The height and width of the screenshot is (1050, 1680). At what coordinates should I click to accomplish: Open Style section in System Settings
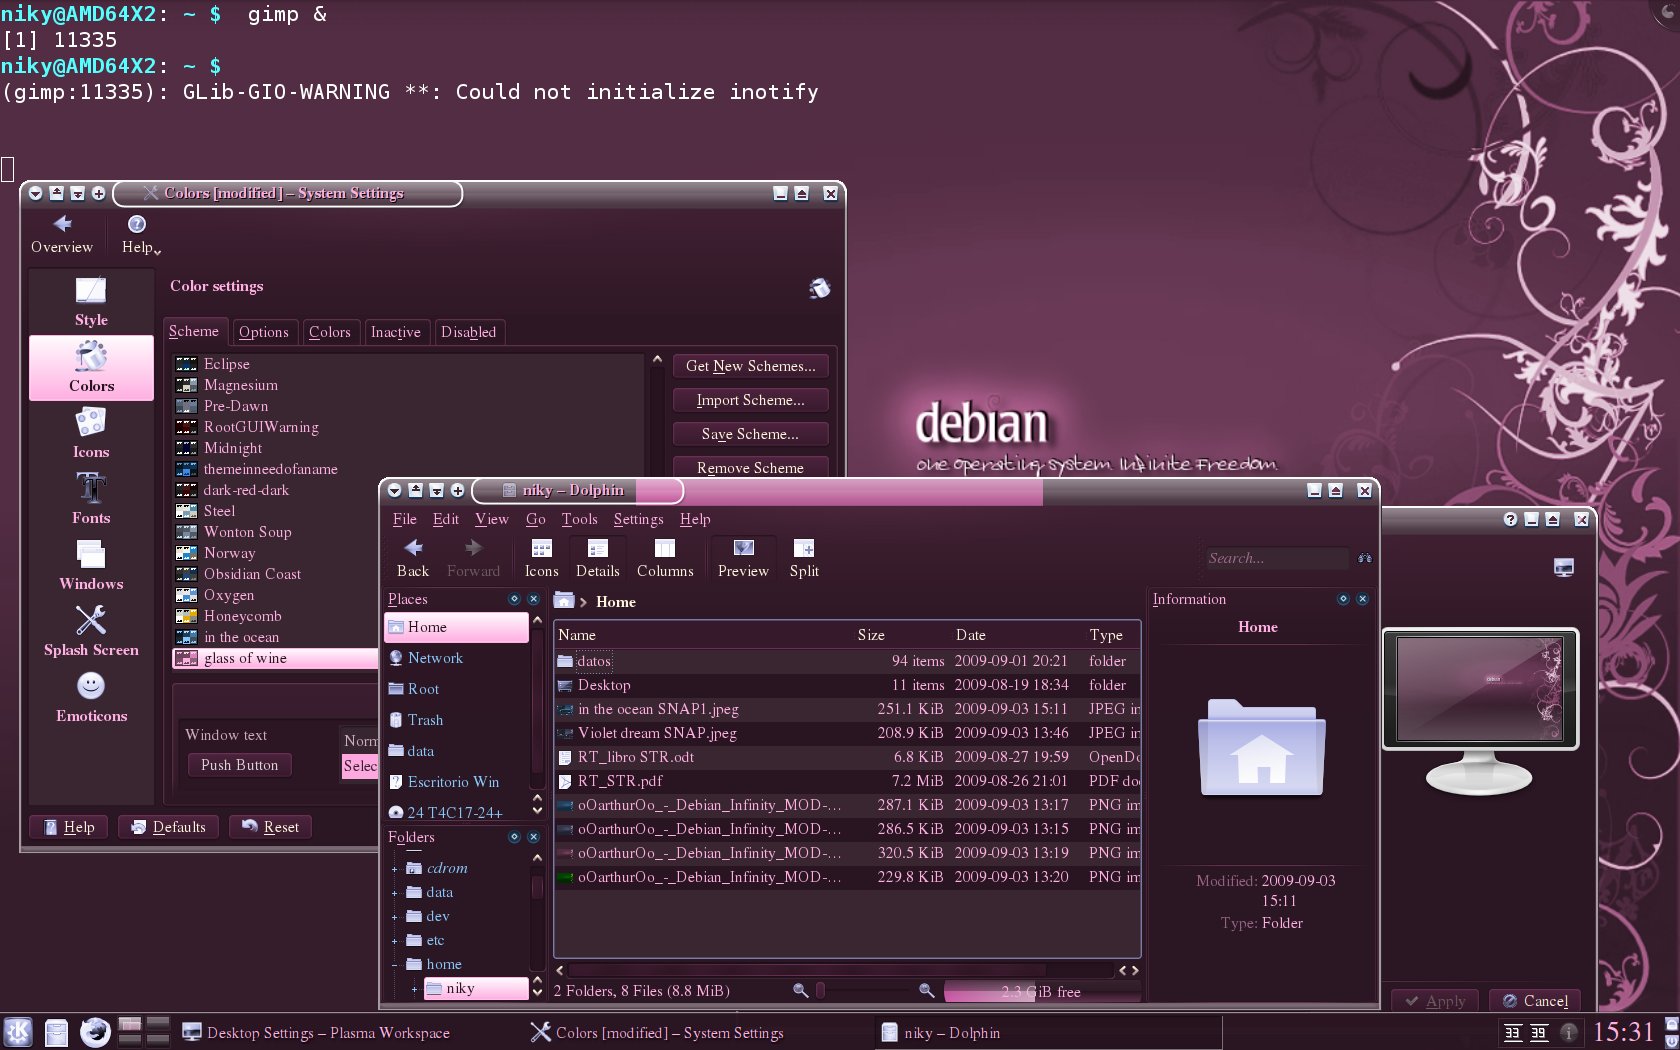pos(91,302)
